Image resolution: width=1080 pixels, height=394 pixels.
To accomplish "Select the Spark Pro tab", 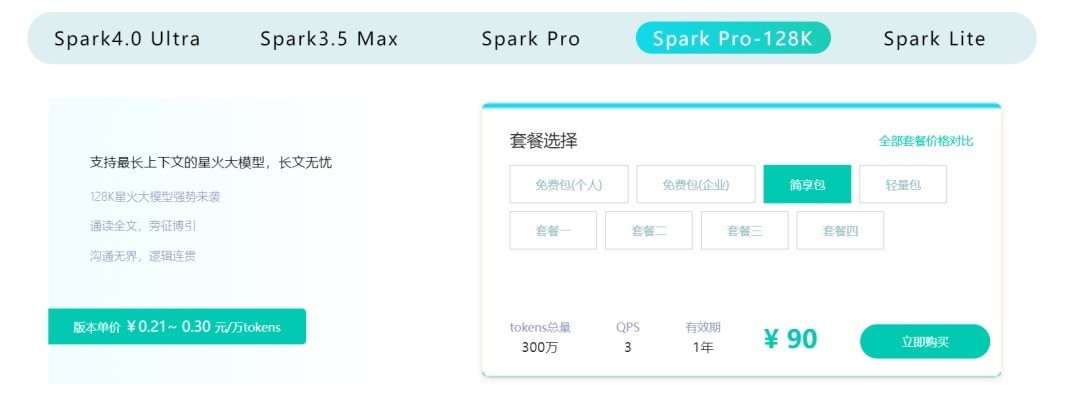I will (x=530, y=39).
